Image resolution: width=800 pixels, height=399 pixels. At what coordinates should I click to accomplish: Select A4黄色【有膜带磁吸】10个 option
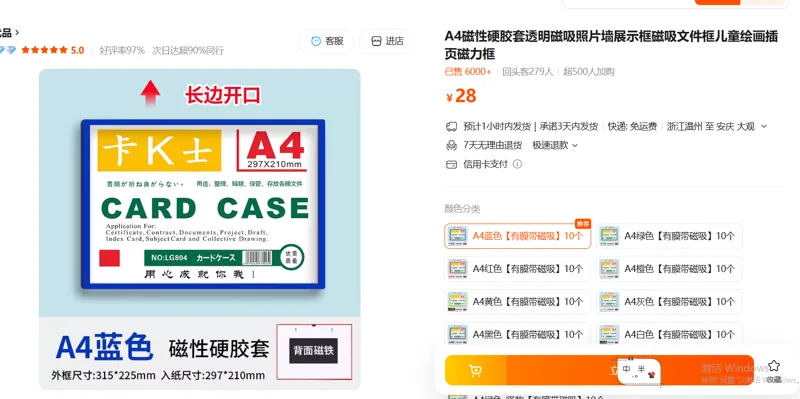pyautogui.click(x=517, y=302)
